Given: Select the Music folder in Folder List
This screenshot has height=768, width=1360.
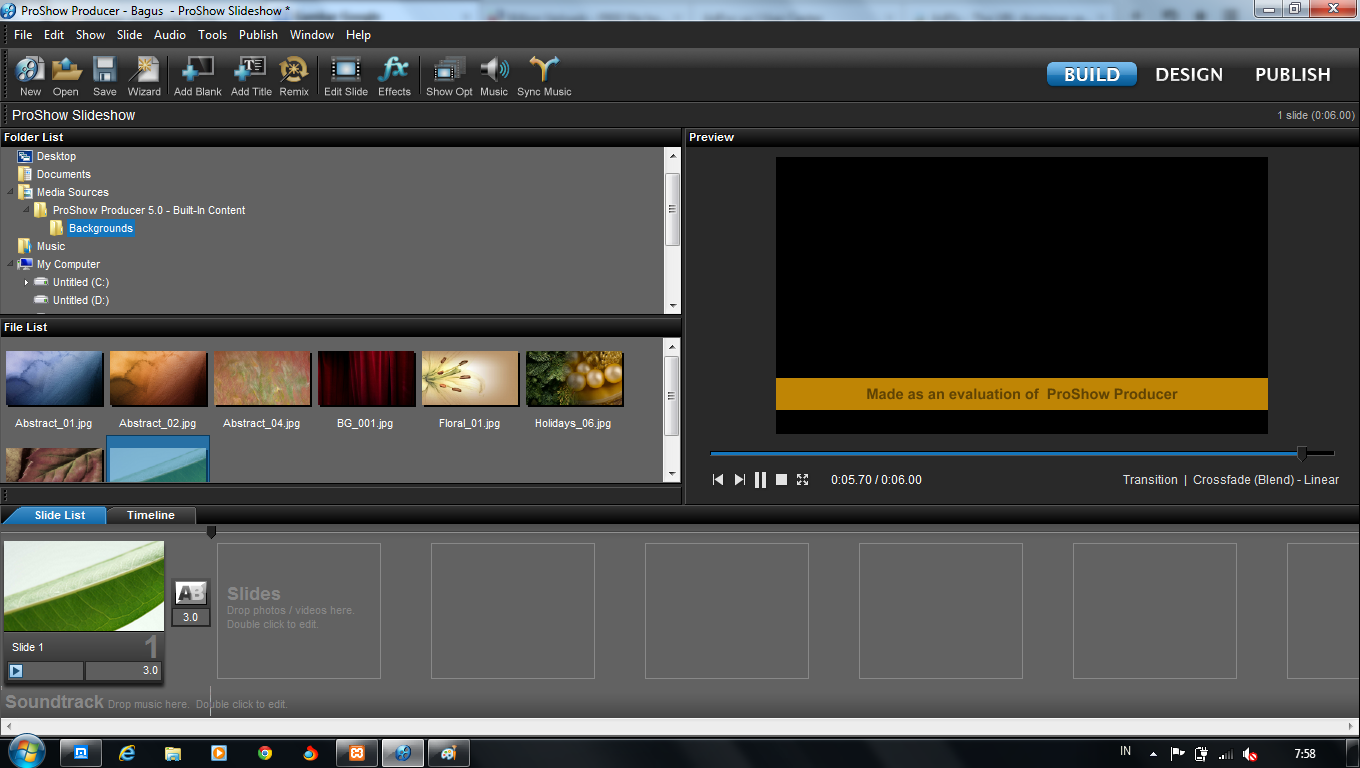Looking at the screenshot, I should click(50, 246).
